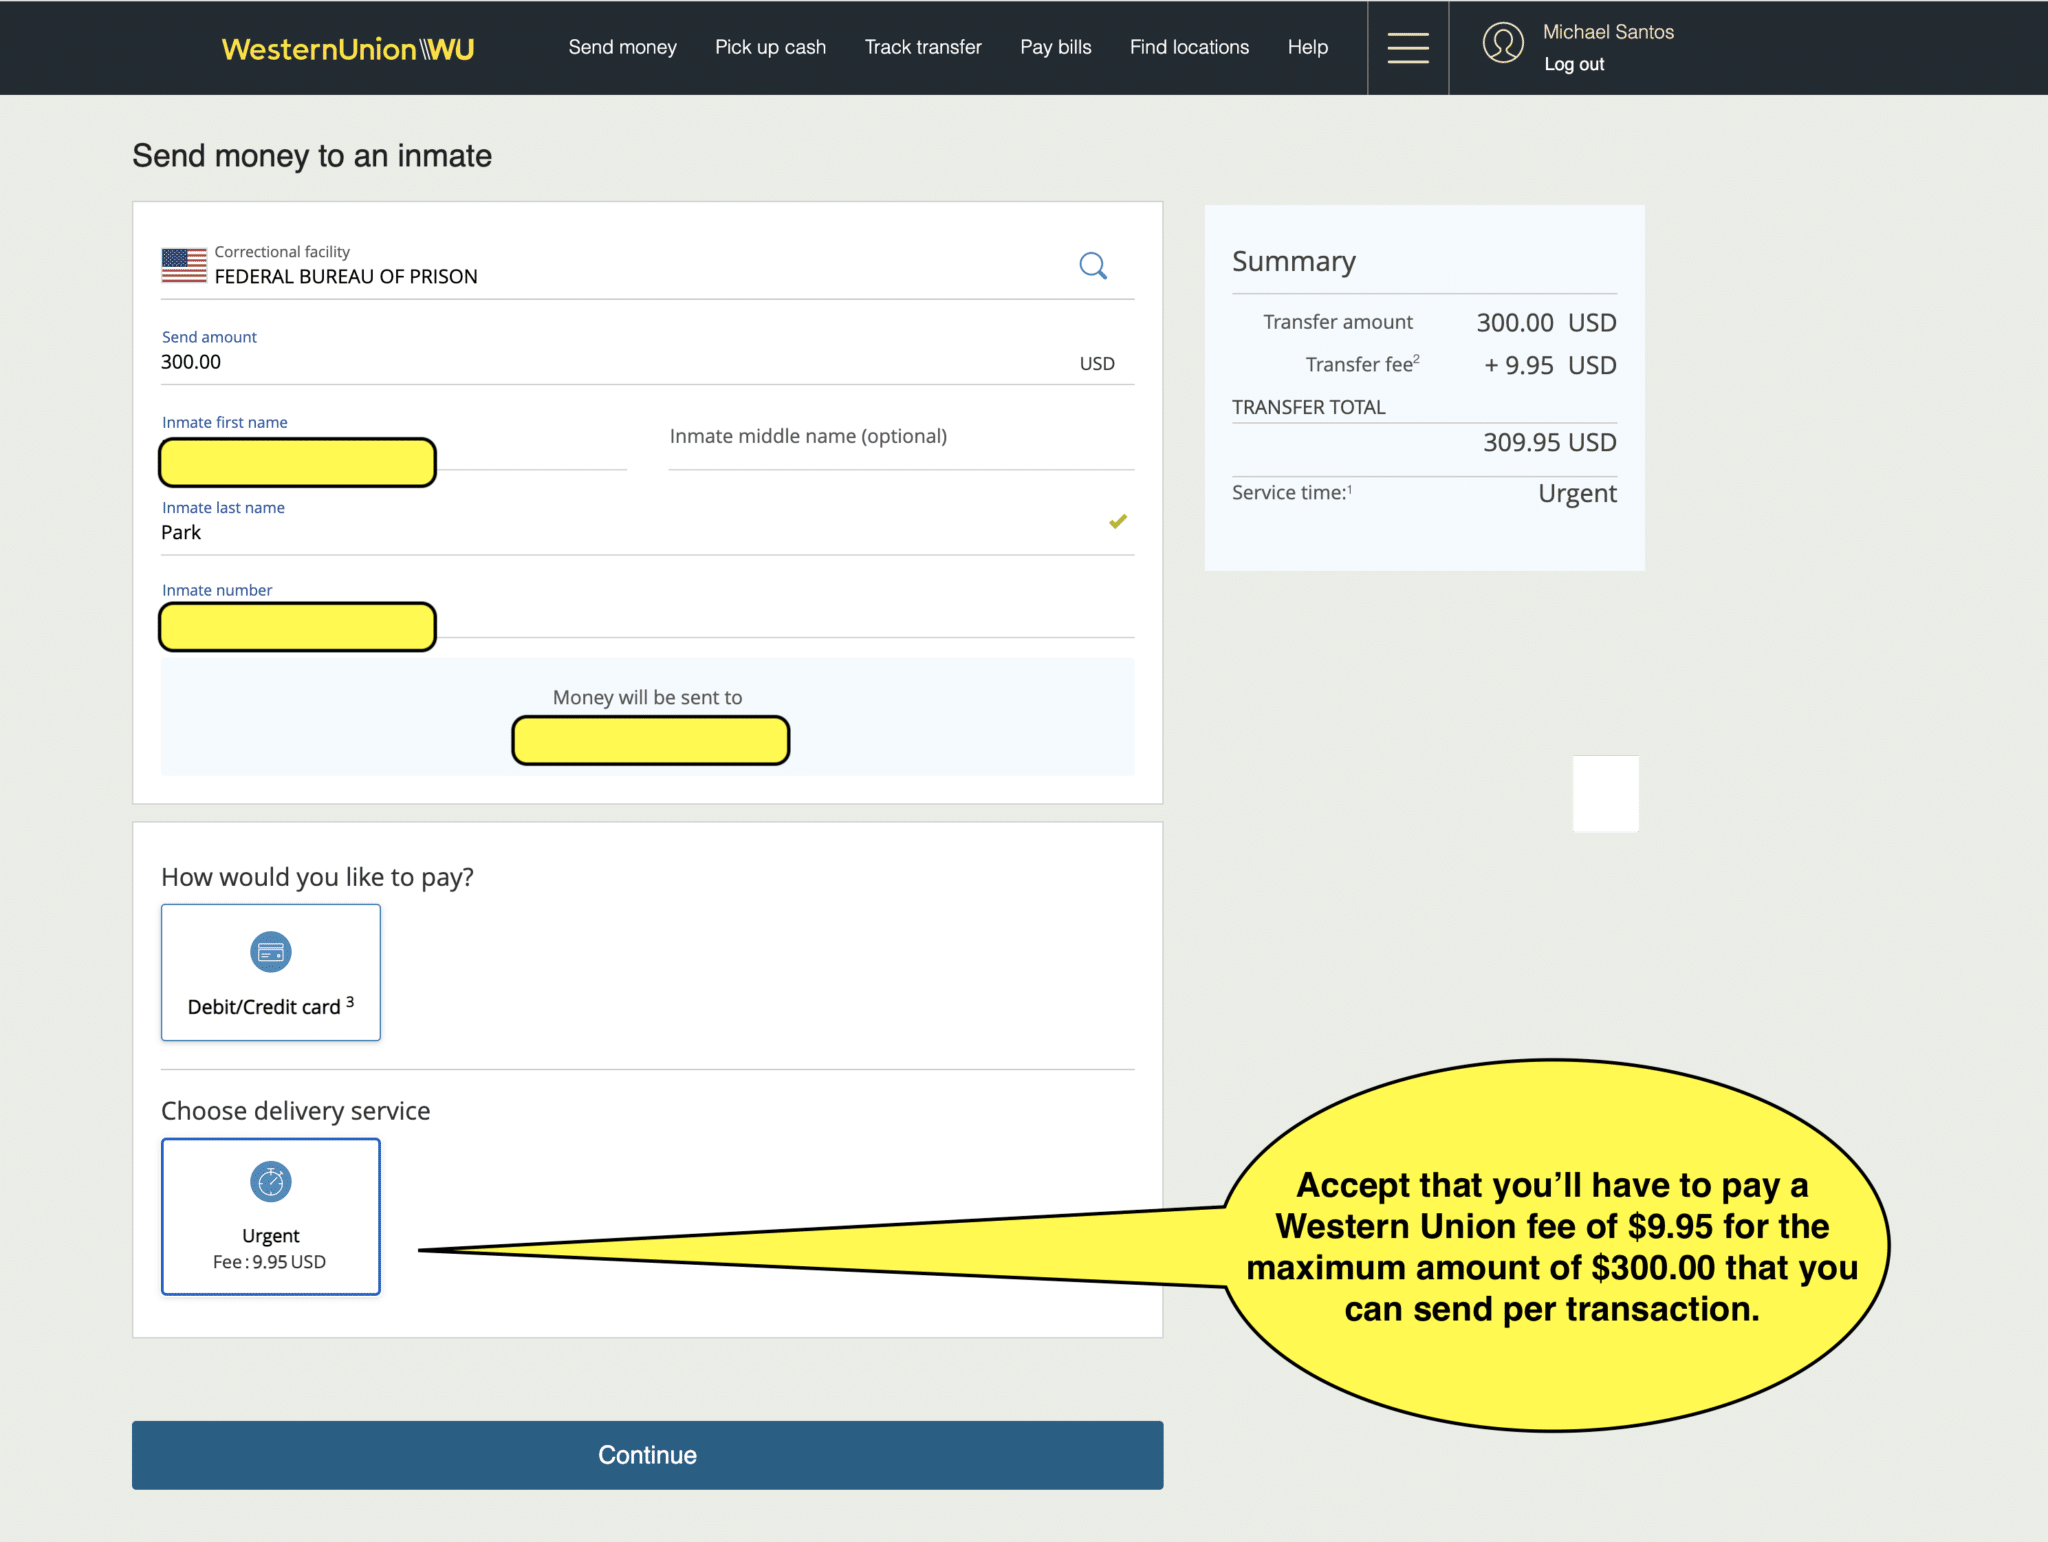Go to Track transfer
2048x1542 pixels.
click(x=923, y=47)
